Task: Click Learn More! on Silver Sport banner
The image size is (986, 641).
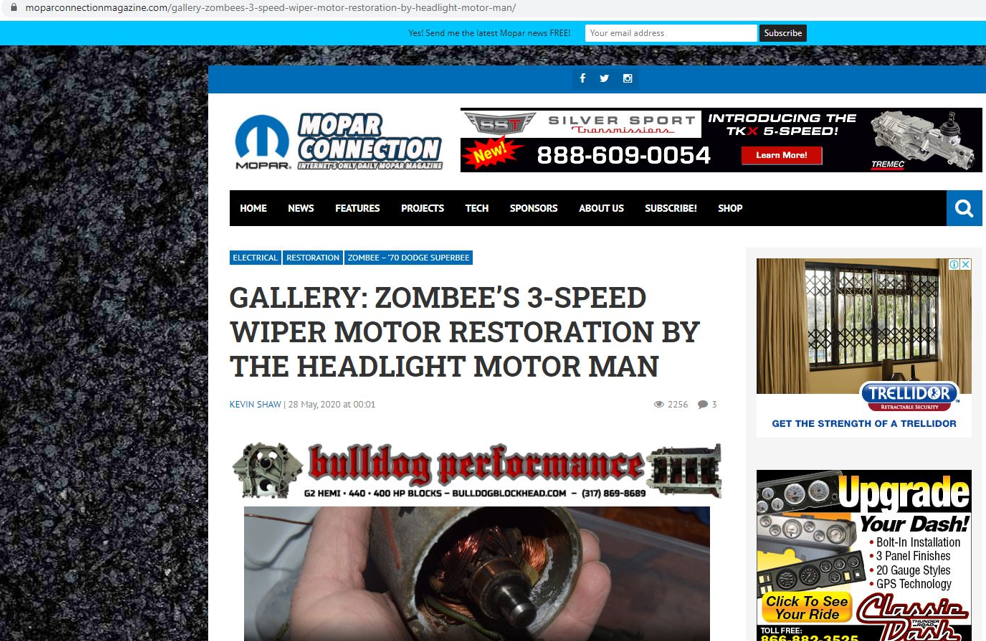Action: 782,155
